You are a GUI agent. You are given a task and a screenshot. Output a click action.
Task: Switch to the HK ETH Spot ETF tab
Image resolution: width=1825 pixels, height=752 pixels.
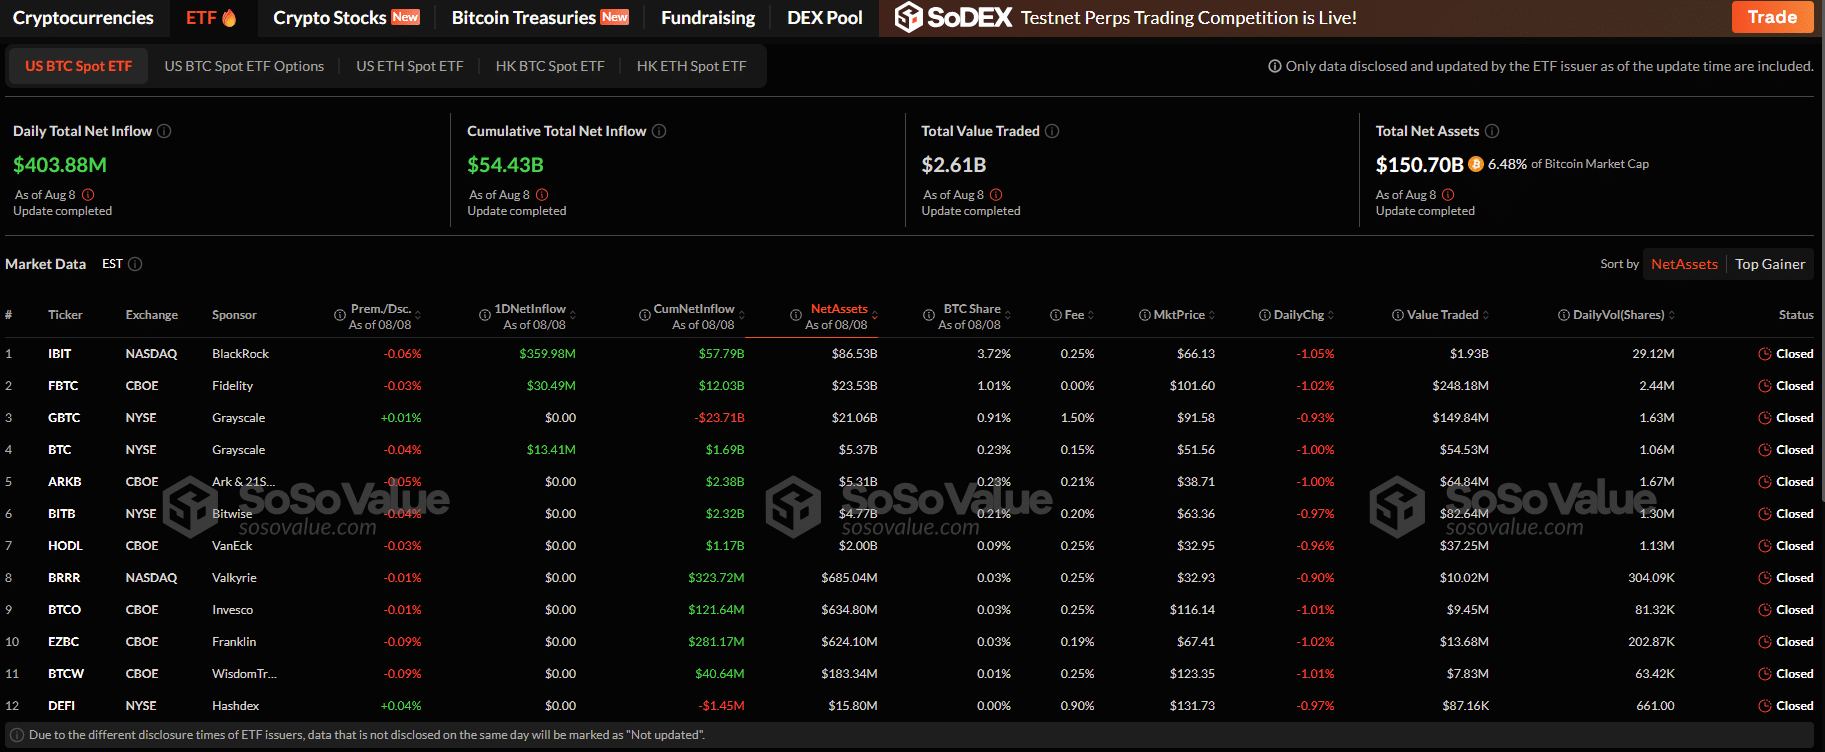692,66
